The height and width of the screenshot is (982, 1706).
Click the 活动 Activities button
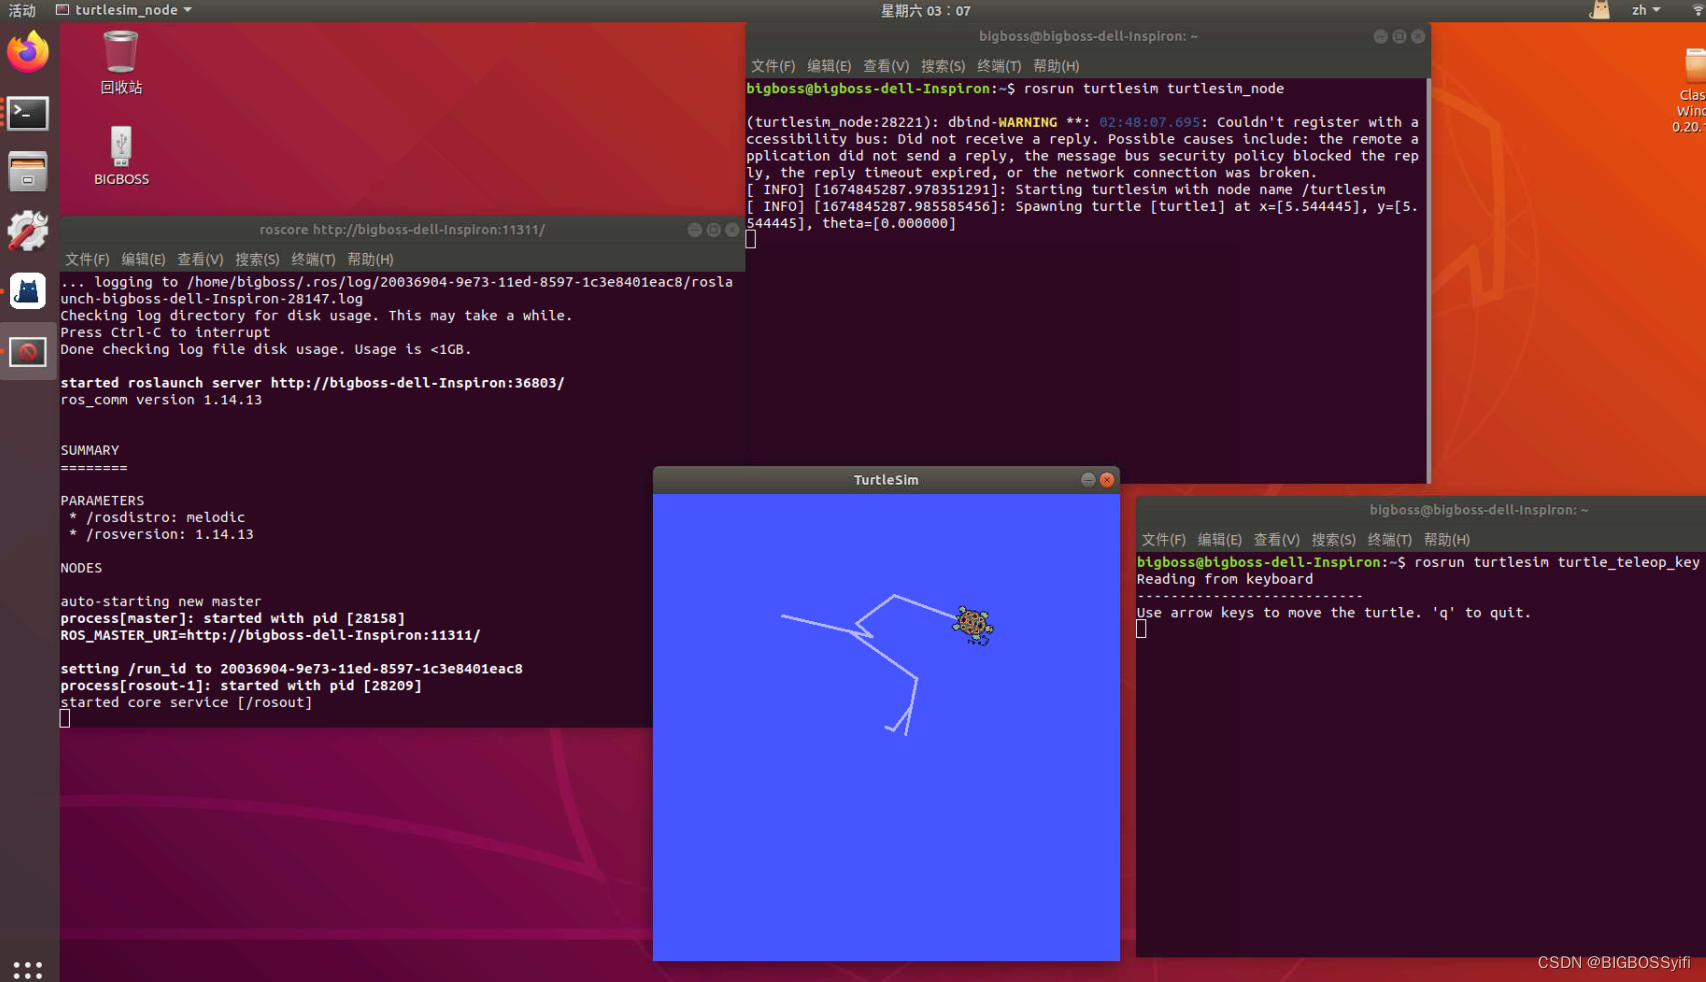[x=22, y=10]
